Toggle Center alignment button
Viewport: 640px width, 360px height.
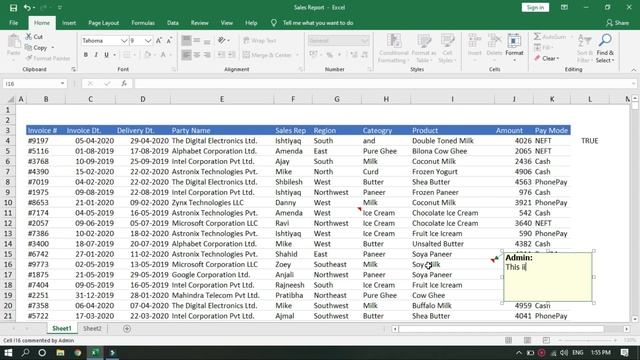click(197, 55)
